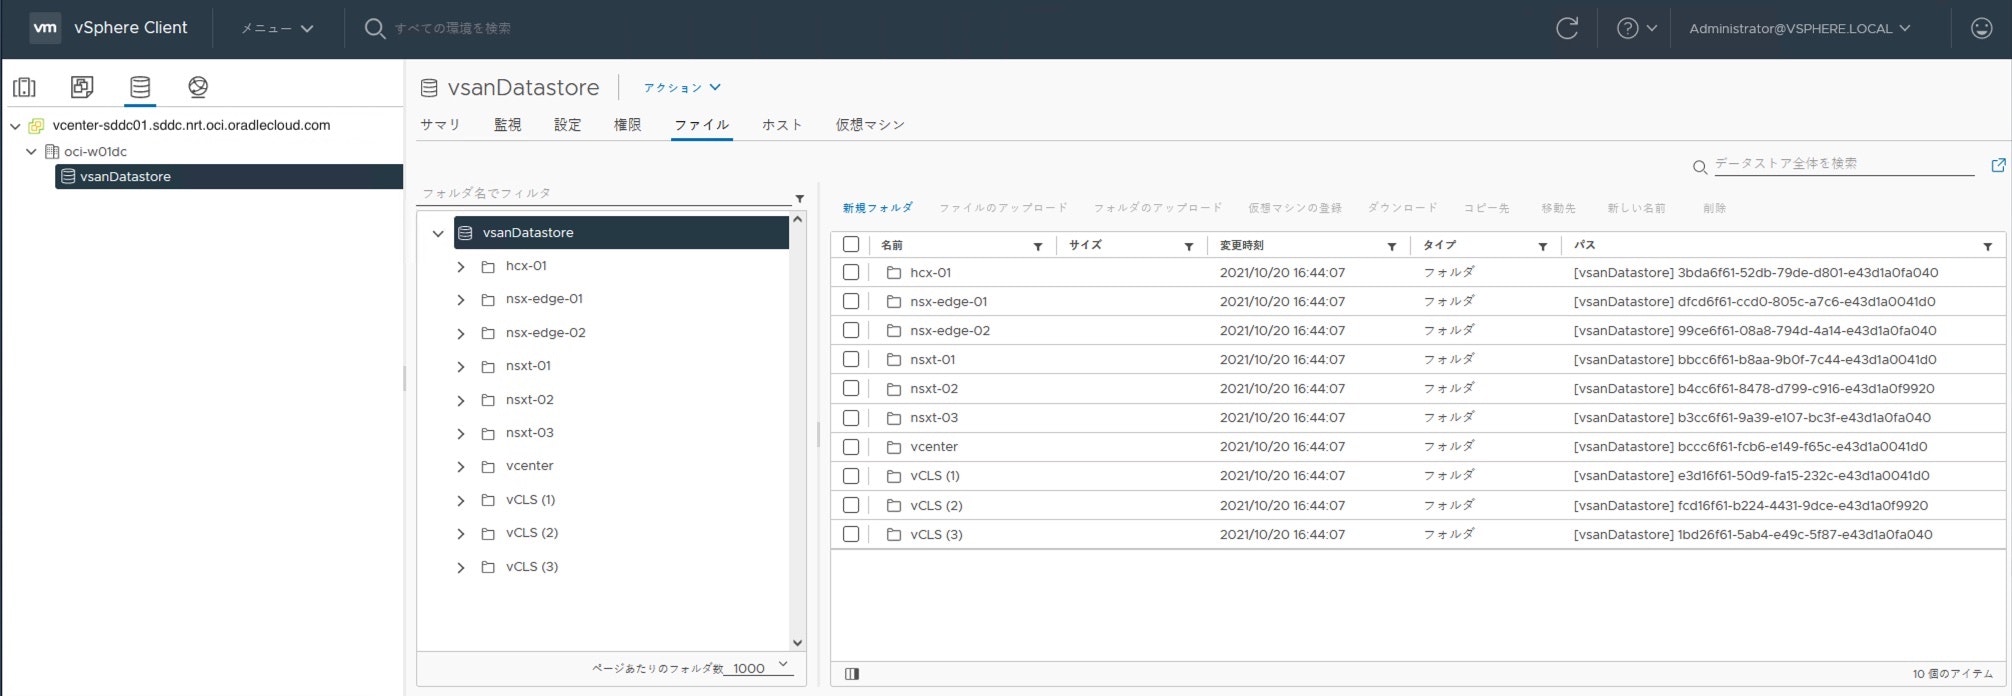Open folders-per-page 1000 dropdown

761,667
